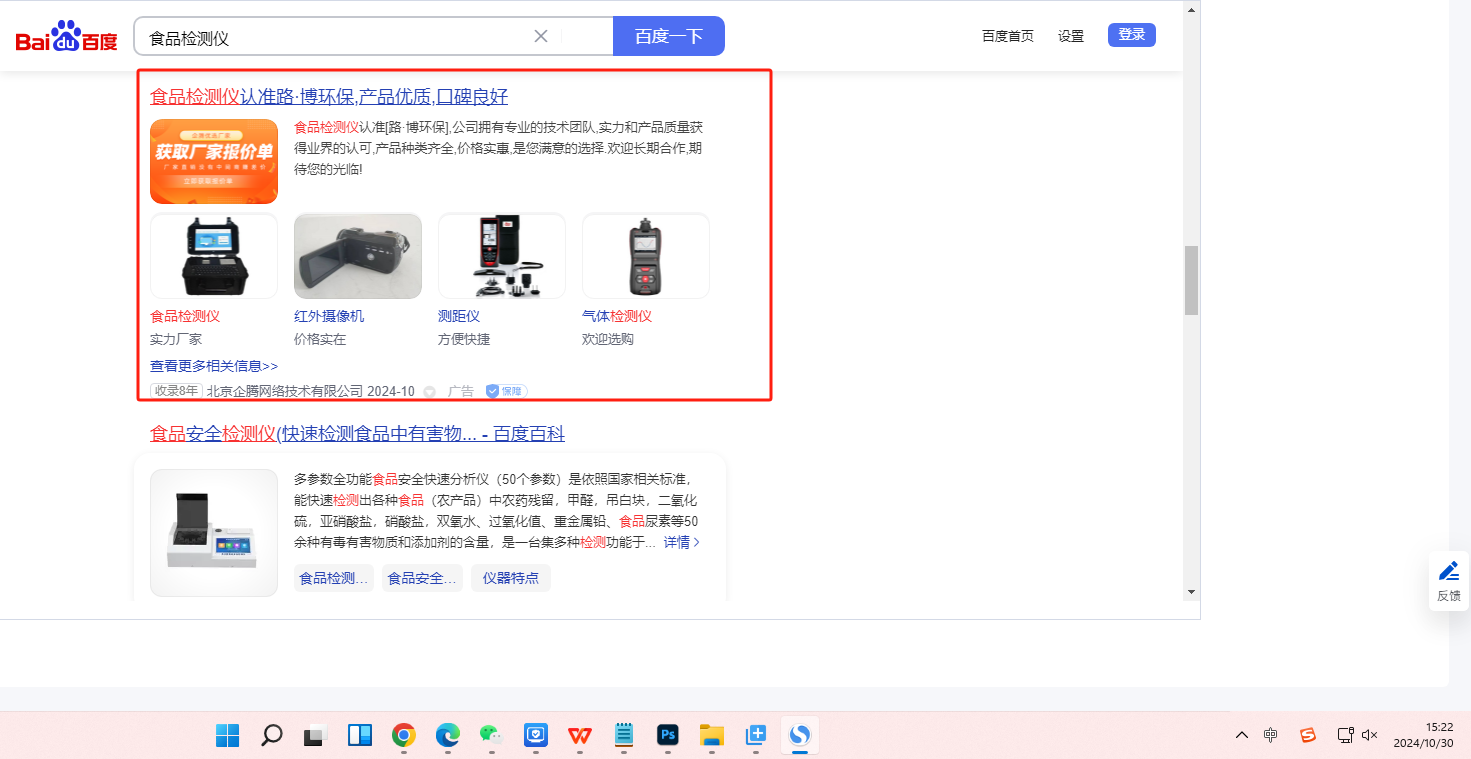1471x759 pixels.
Task: Open File Explorer from the taskbar
Action: [x=711, y=736]
